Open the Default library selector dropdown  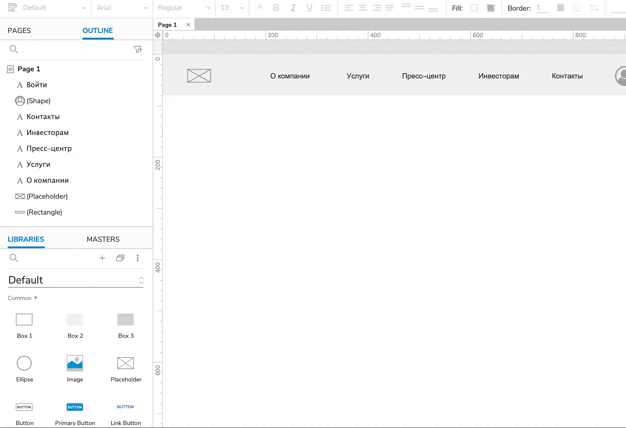click(x=75, y=280)
